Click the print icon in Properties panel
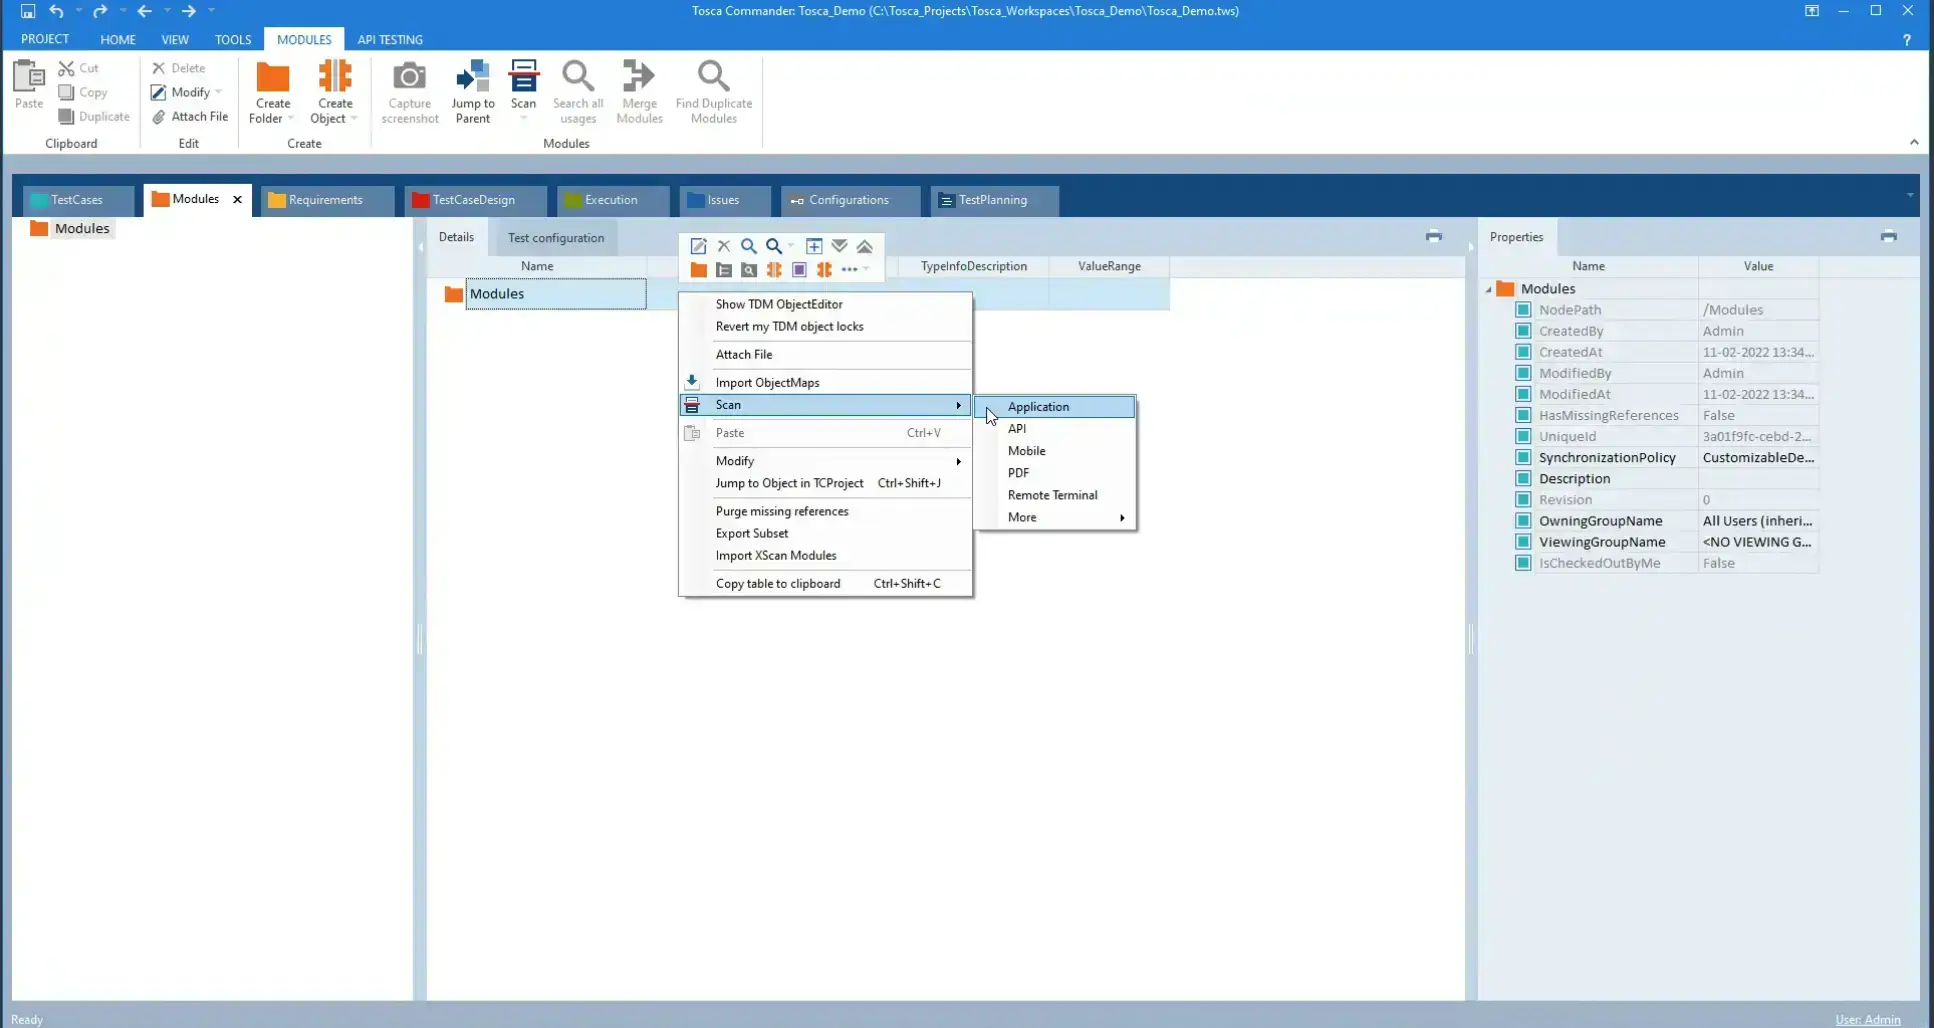 (x=1888, y=237)
